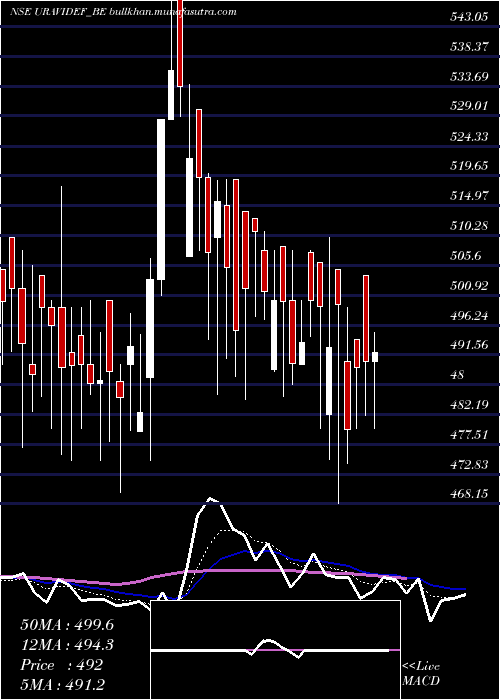The width and height of the screenshot is (500, 700).
Task: Click the <<Live MACD label
Action: tap(421, 674)
